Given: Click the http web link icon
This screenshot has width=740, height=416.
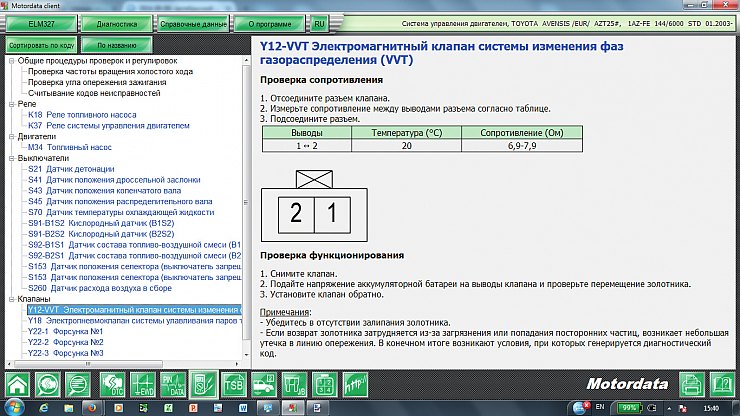Looking at the screenshot, I should 355,384.
